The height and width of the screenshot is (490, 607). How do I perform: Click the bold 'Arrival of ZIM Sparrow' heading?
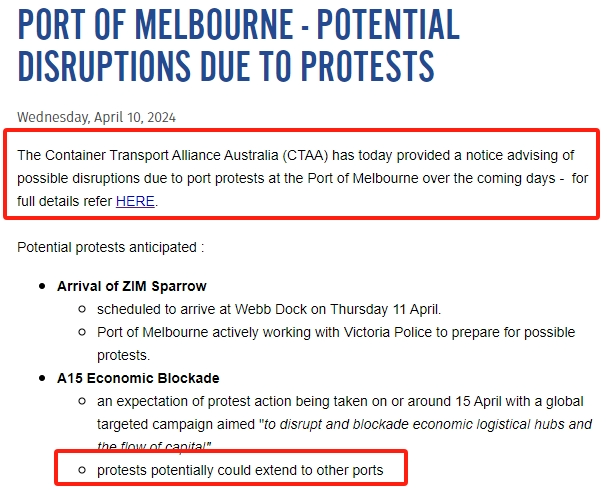tap(132, 286)
